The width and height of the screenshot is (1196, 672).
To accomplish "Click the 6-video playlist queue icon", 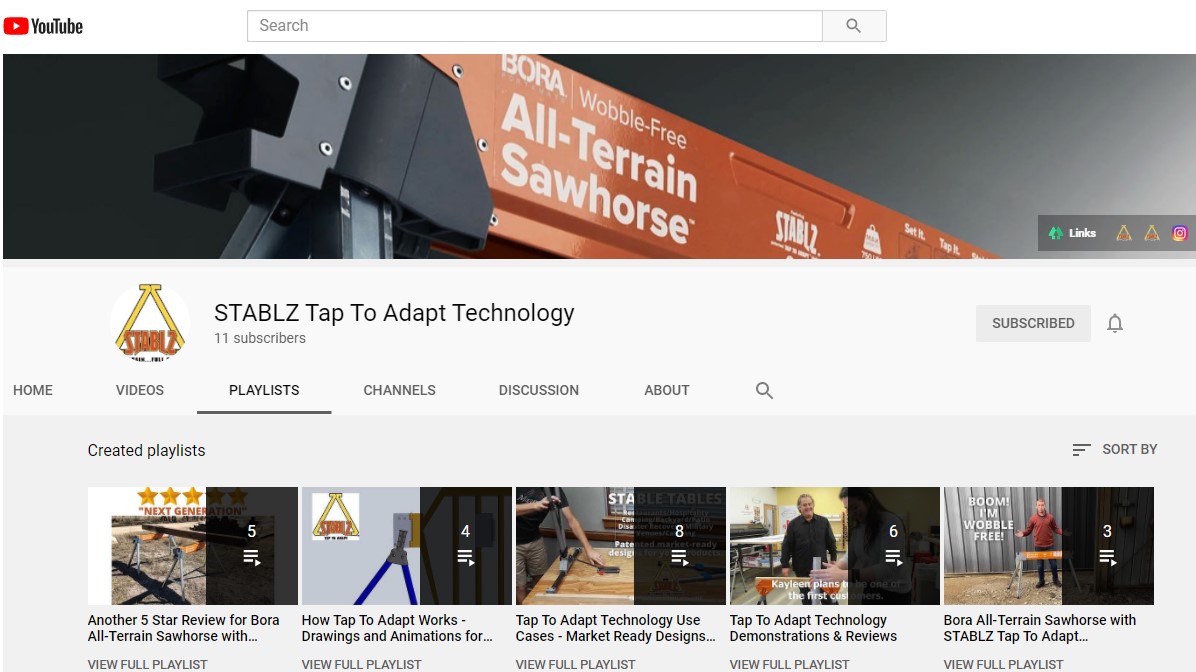I will (x=893, y=558).
